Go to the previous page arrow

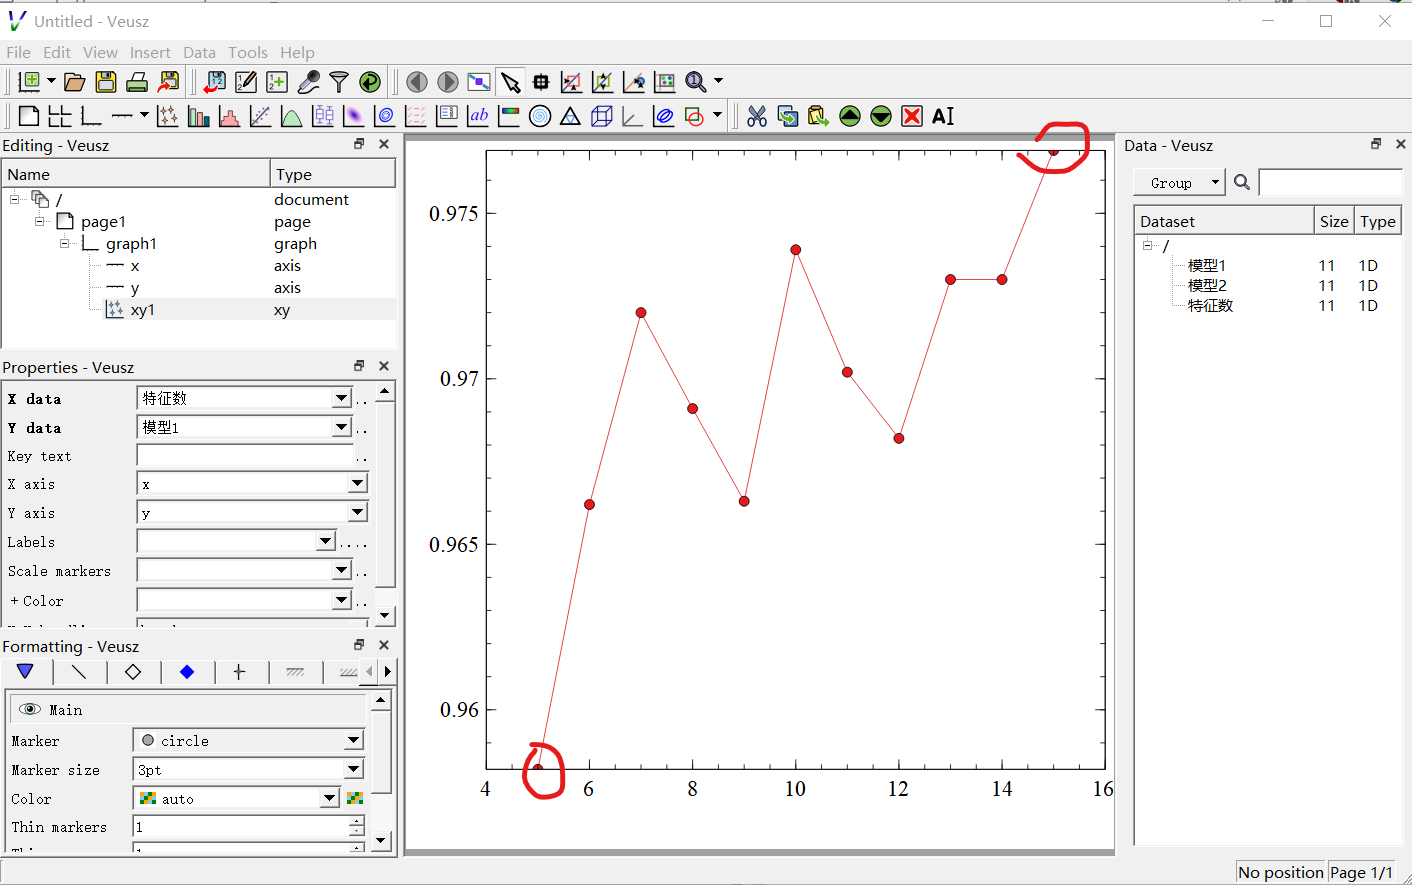coord(417,82)
